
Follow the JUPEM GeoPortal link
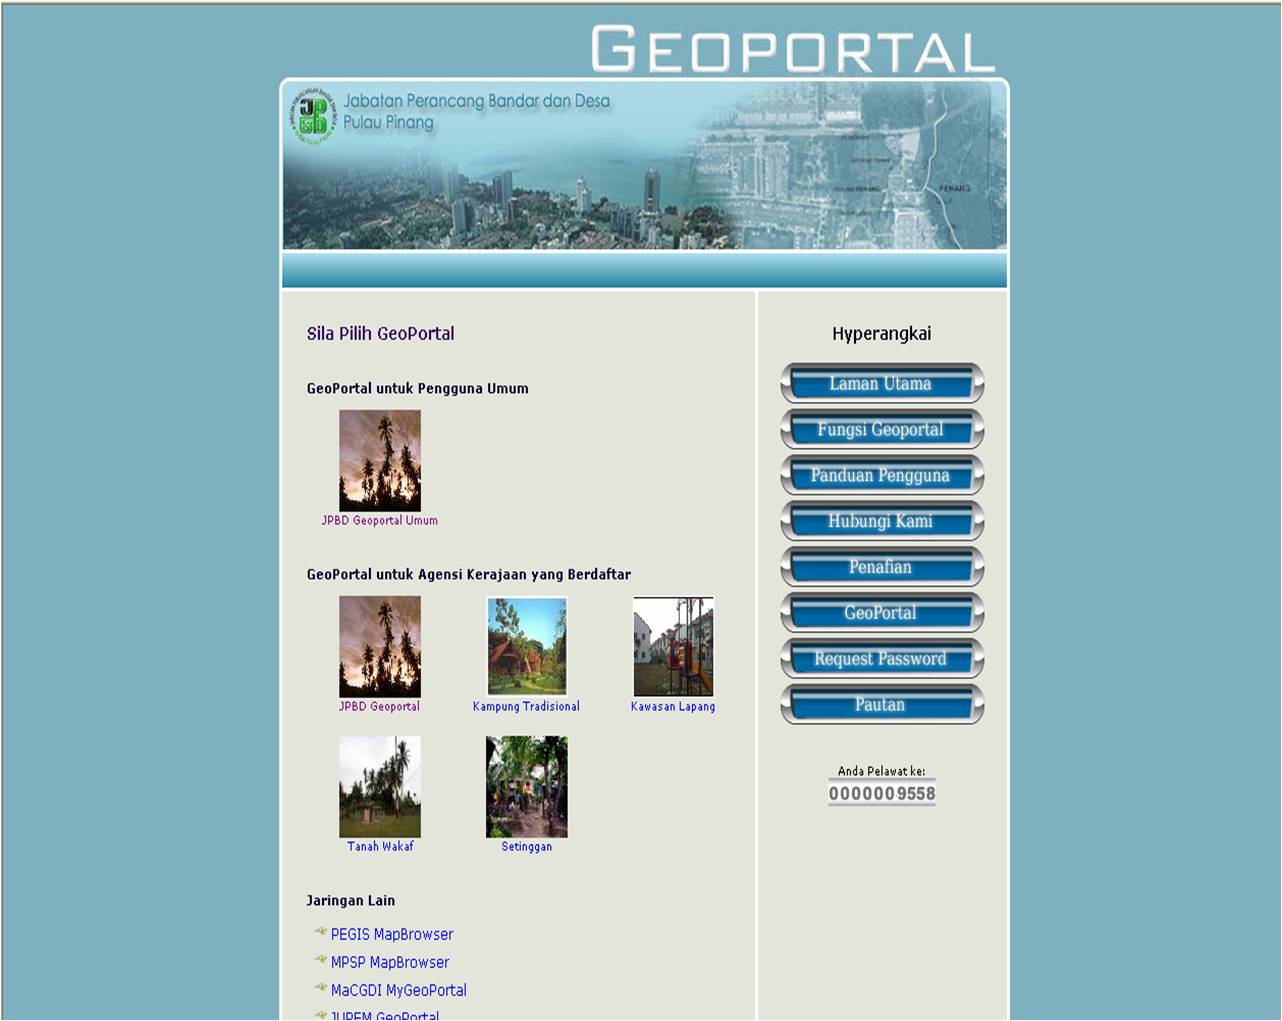click(385, 1015)
